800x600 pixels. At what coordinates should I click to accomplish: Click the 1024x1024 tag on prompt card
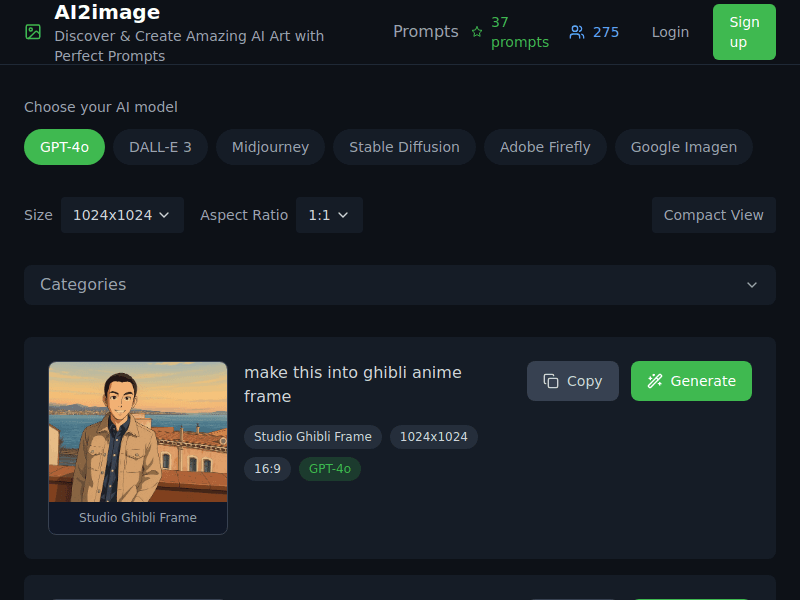[x=434, y=437]
